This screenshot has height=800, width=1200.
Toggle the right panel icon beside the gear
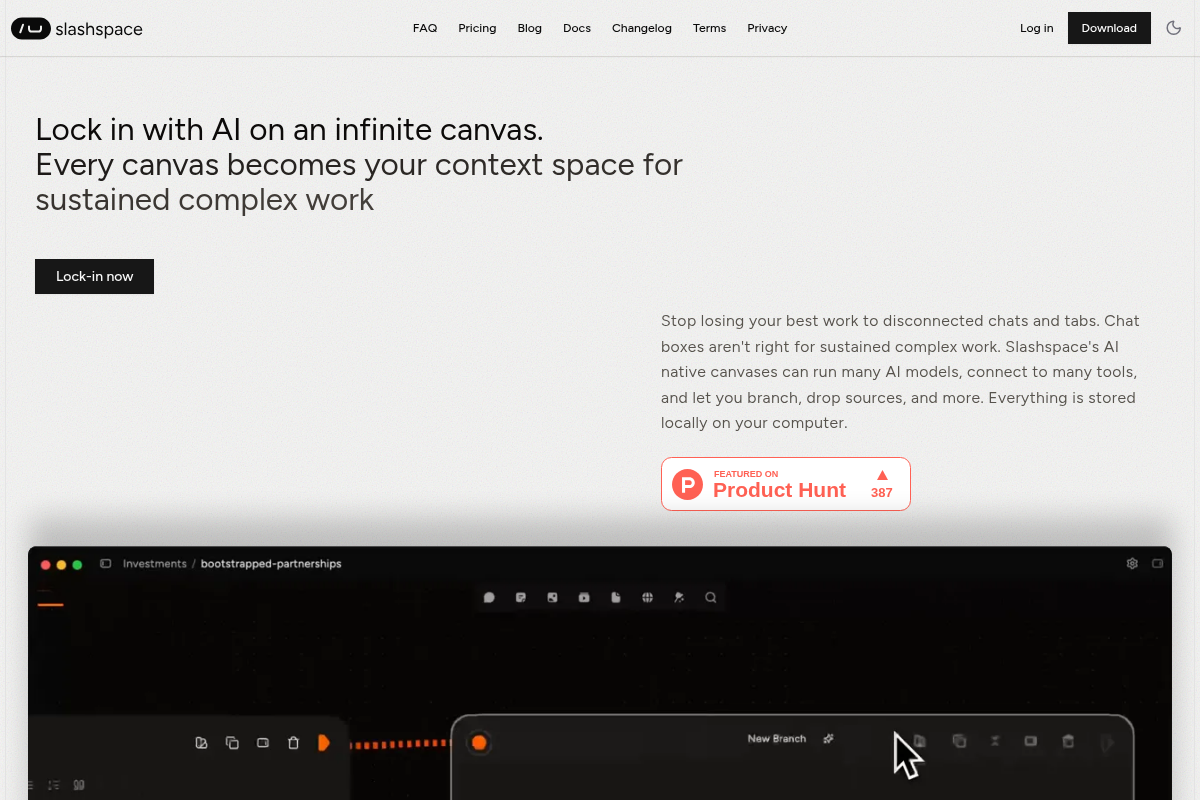1158,564
